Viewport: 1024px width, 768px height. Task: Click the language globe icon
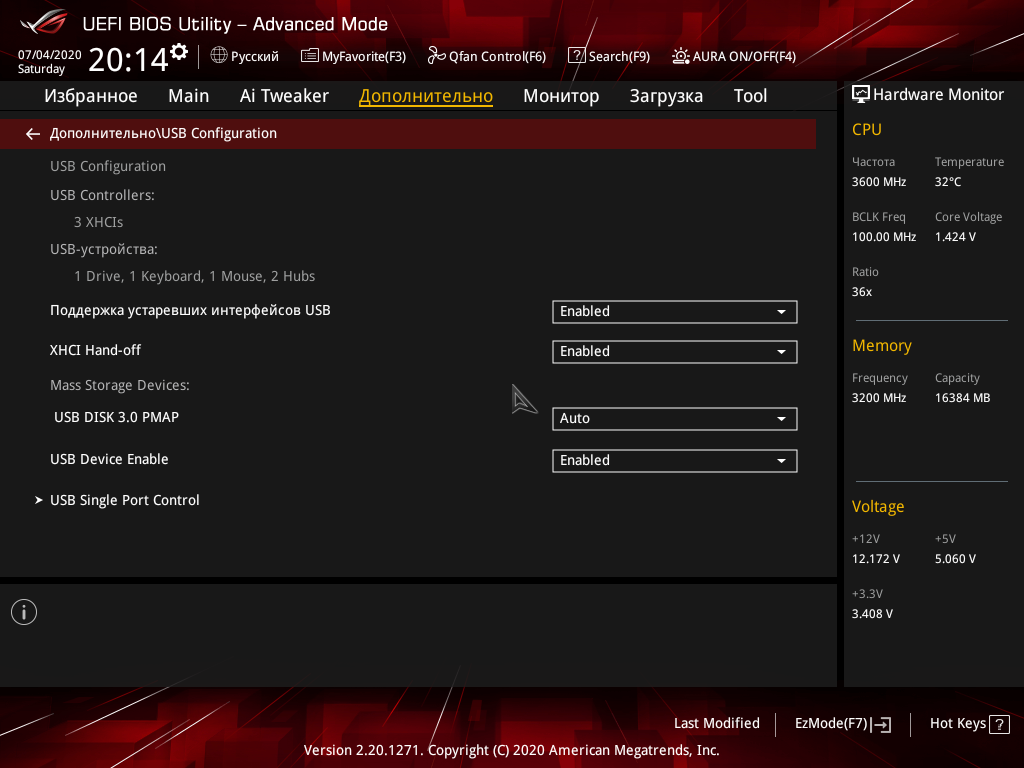click(219, 56)
